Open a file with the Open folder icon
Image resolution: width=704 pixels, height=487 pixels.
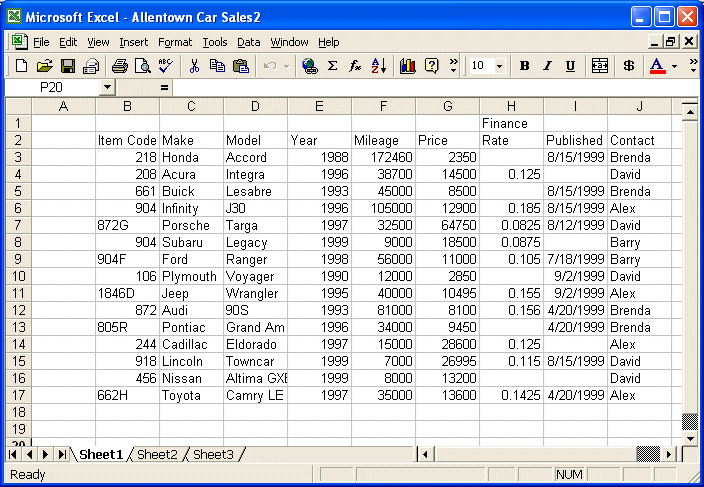click(44, 66)
